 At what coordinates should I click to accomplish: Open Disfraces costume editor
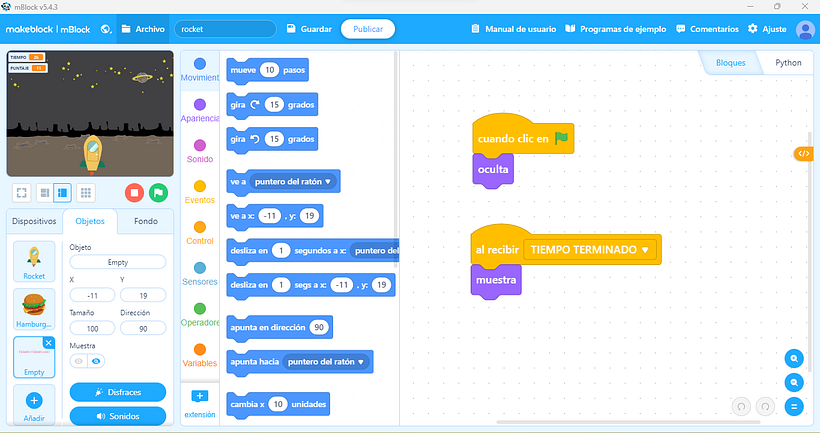118,392
